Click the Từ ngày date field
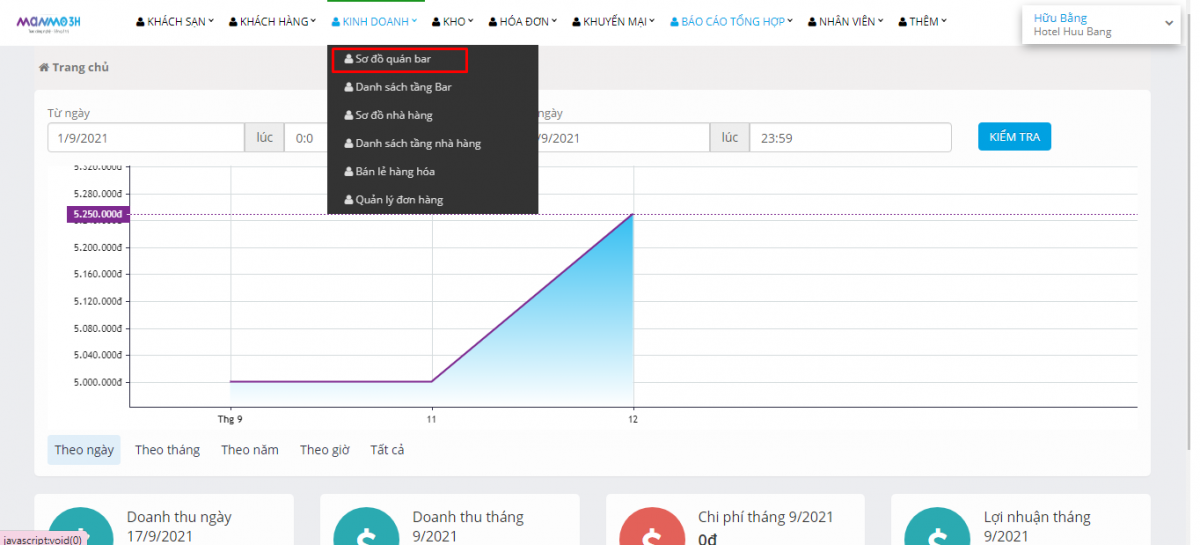The width and height of the screenshot is (1200, 545). coord(145,138)
